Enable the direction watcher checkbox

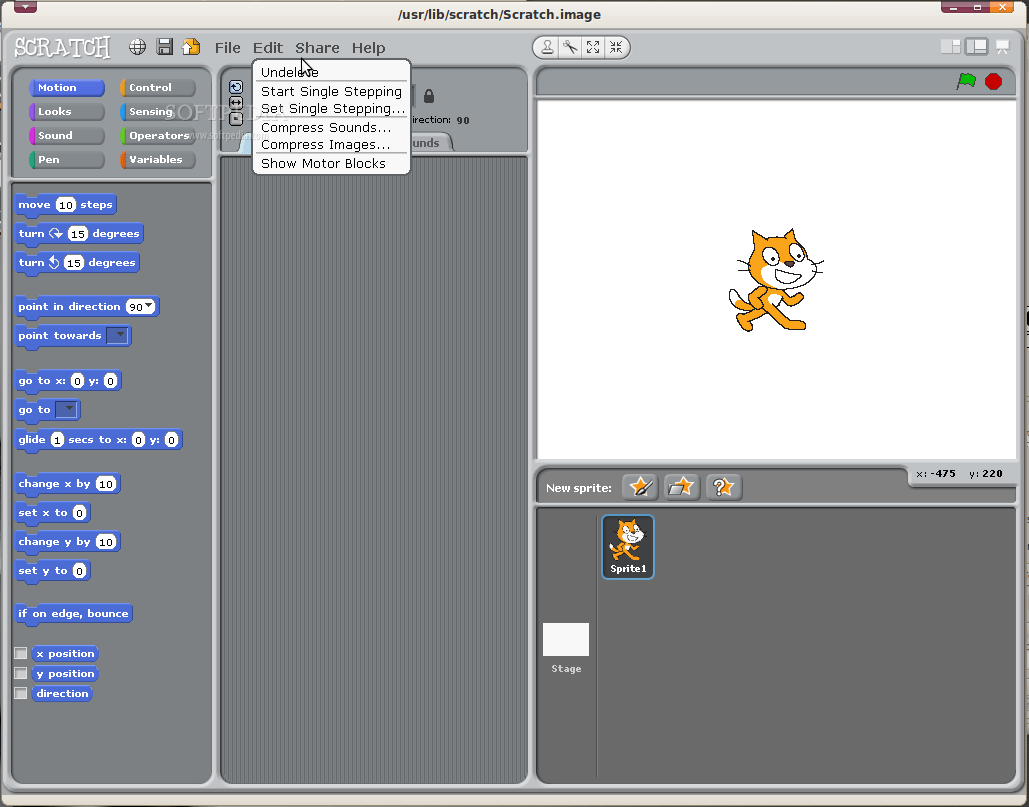21,693
